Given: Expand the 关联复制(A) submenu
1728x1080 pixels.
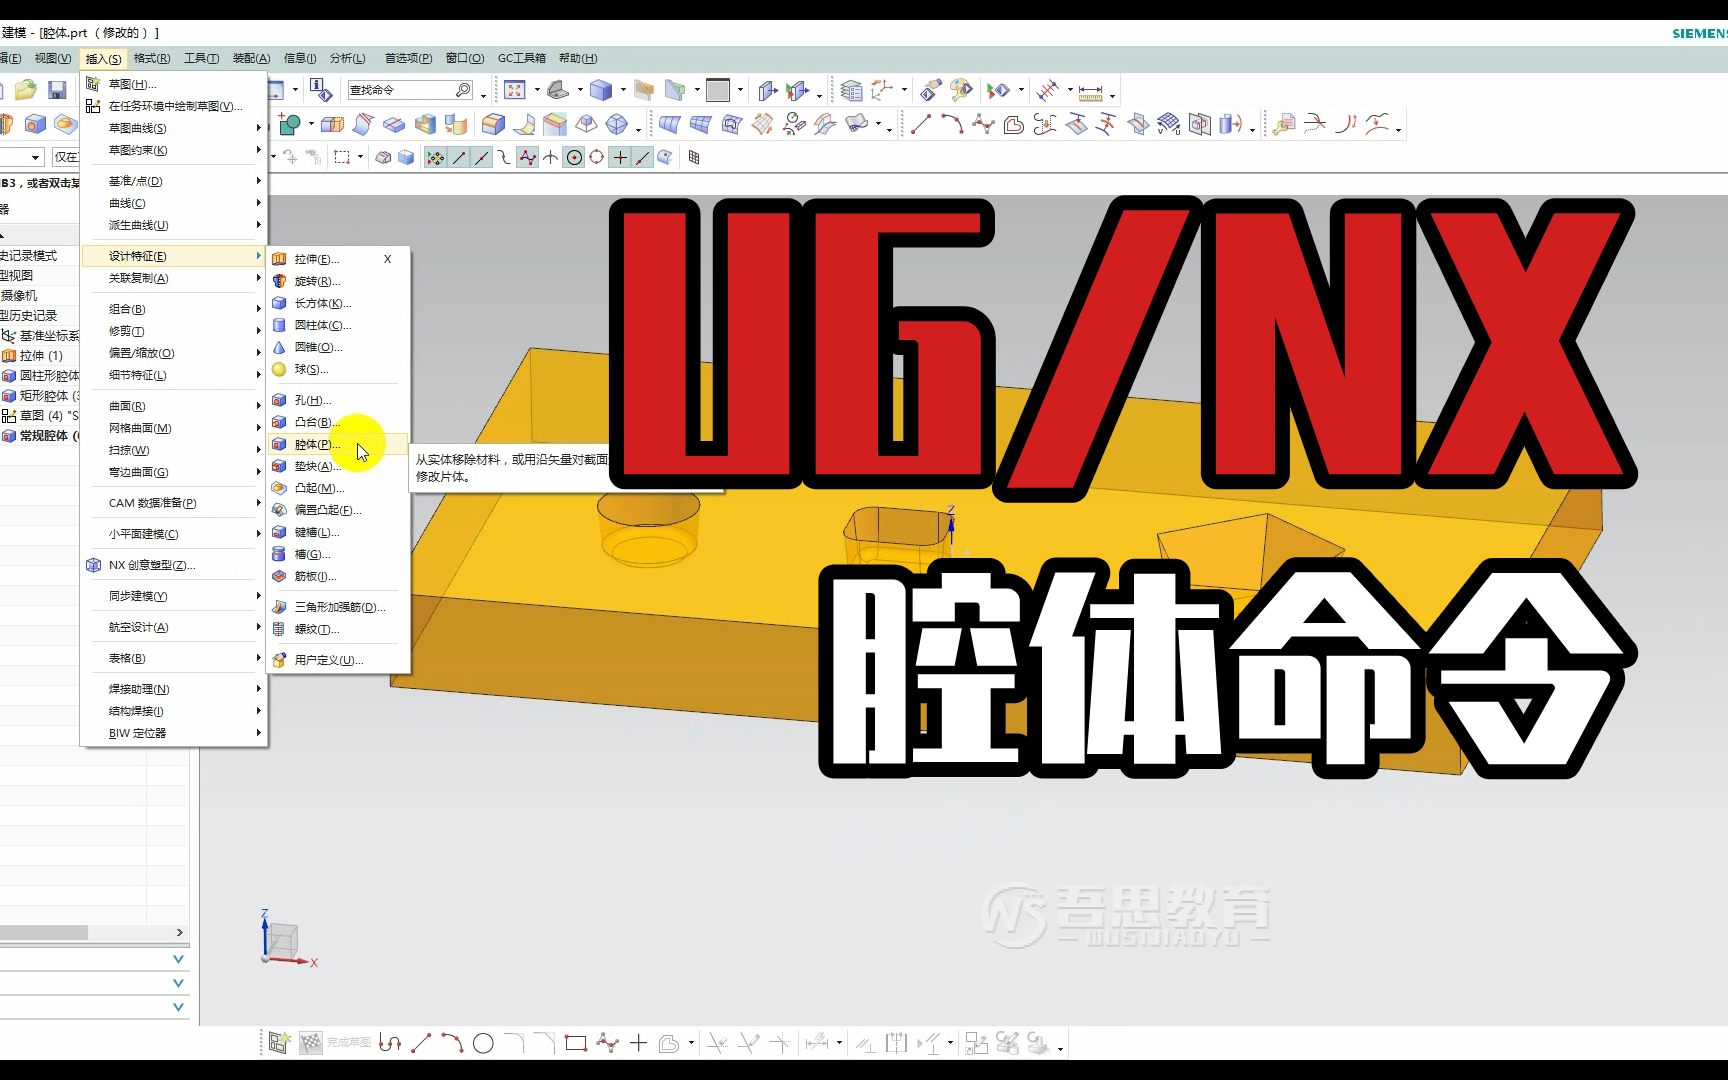Looking at the screenshot, I should click(x=174, y=278).
